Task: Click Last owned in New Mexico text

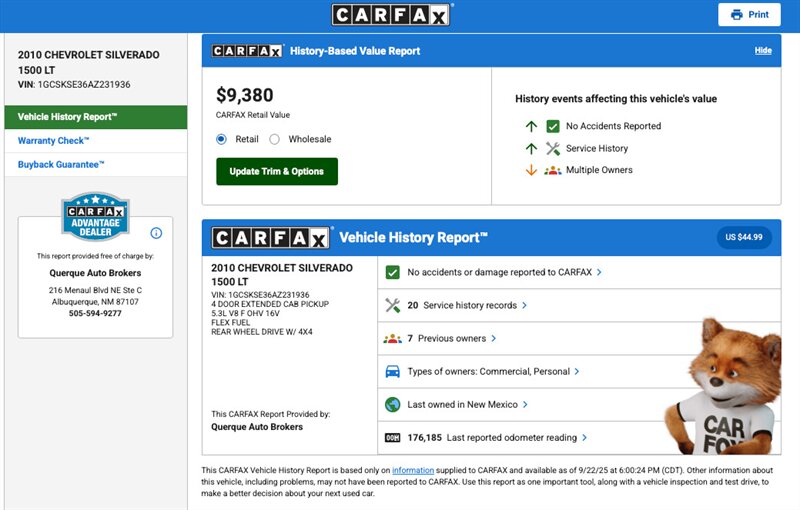Action: point(462,404)
